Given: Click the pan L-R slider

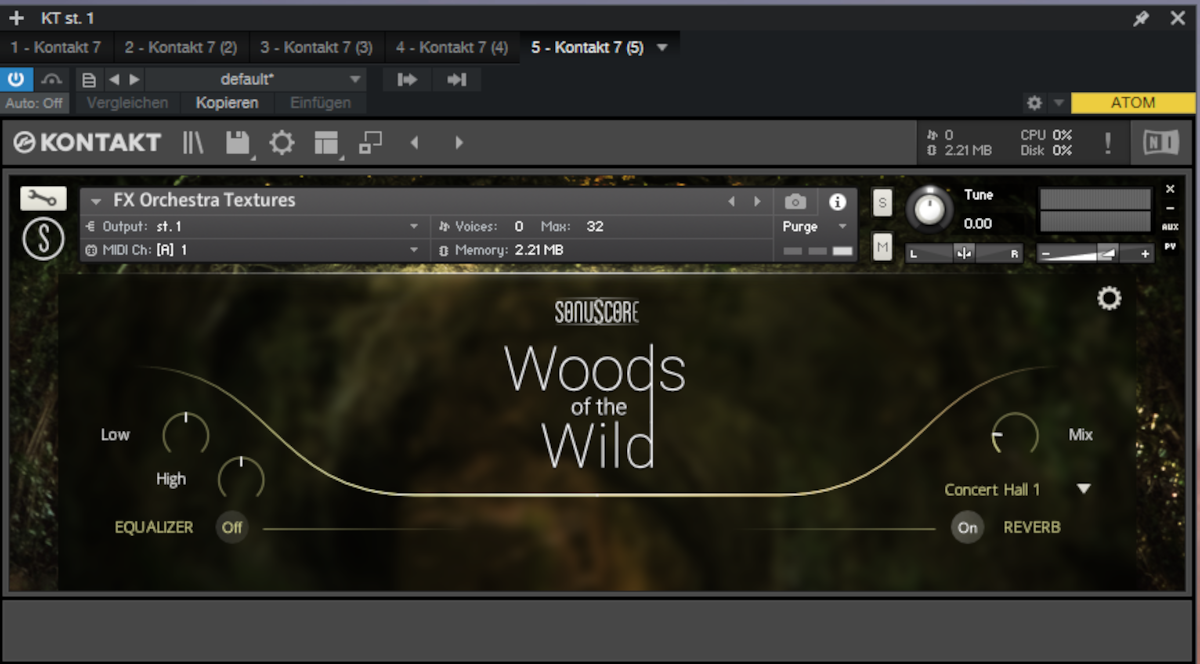Looking at the screenshot, I should click(x=964, y=253).
